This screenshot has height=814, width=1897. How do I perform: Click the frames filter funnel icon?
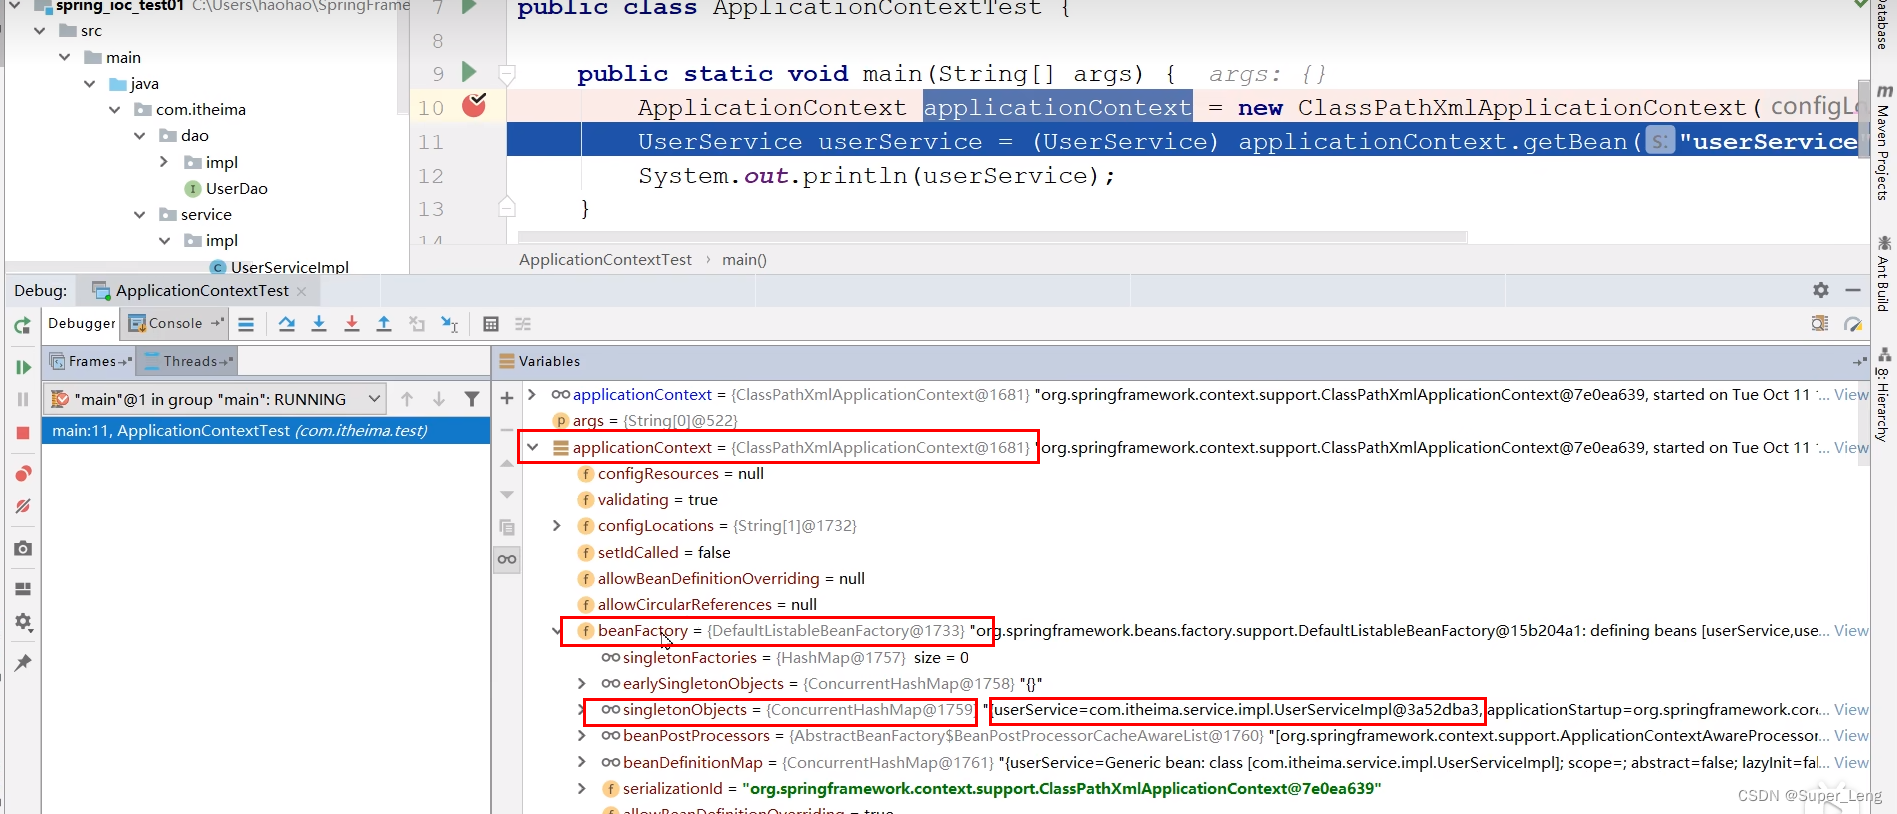point(472,399)
